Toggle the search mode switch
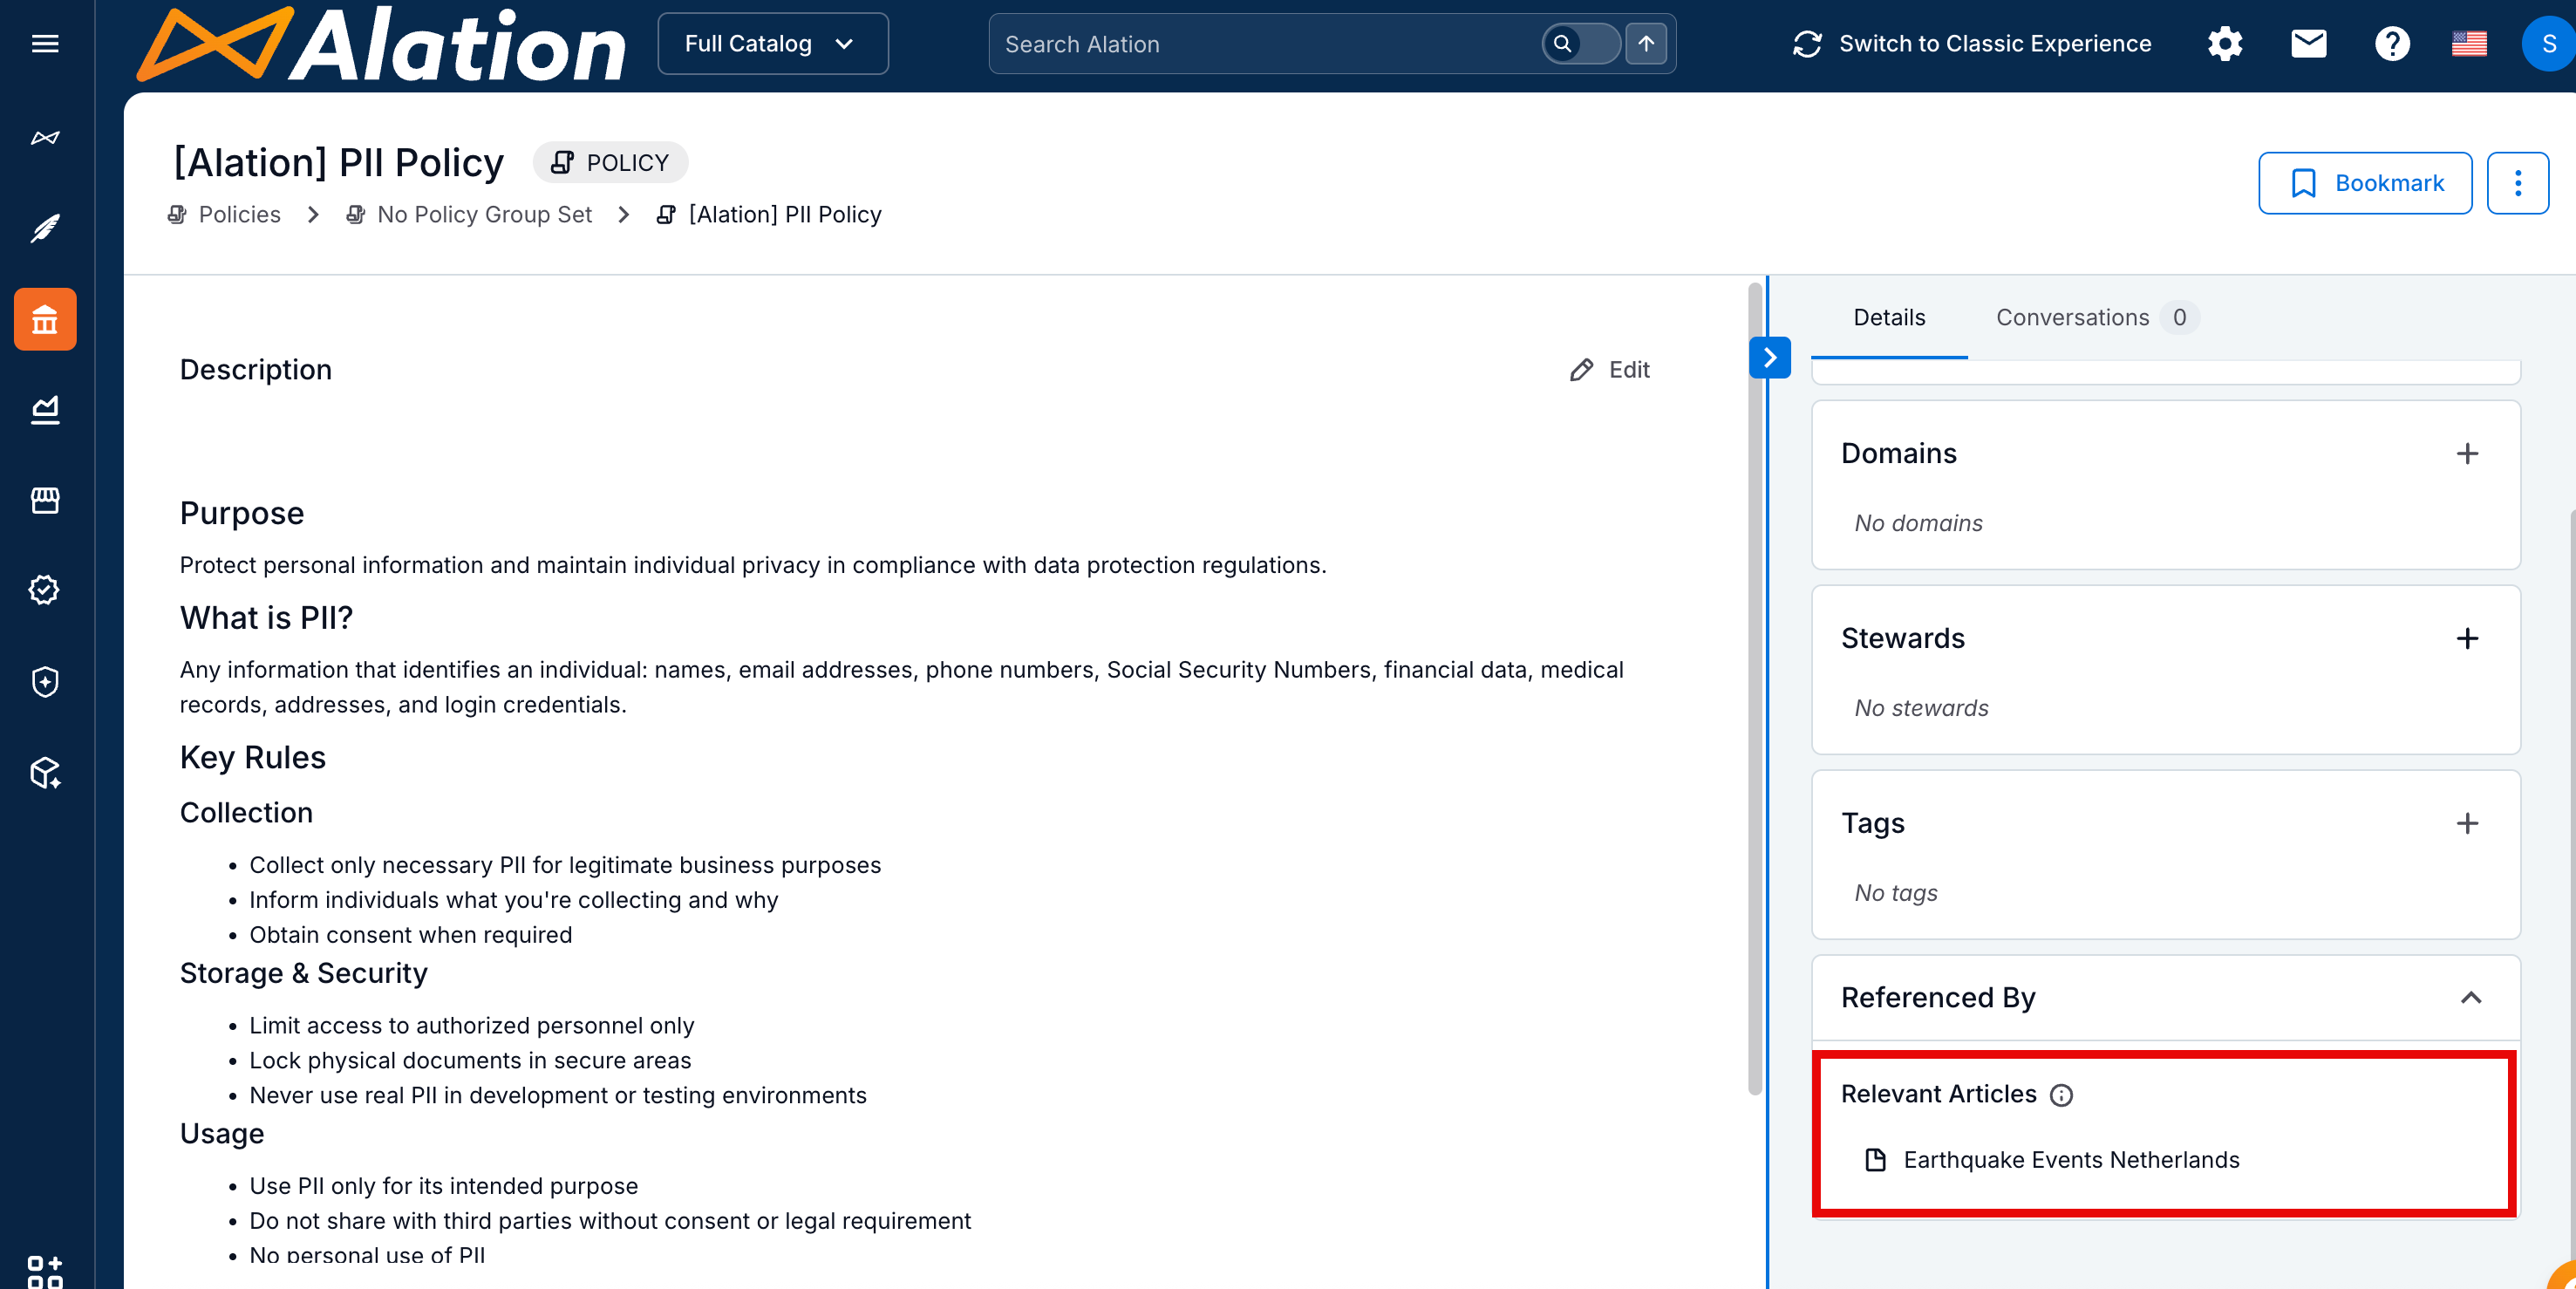This screenshot has height=1289, width=2576. click(x=1580, y=43)
